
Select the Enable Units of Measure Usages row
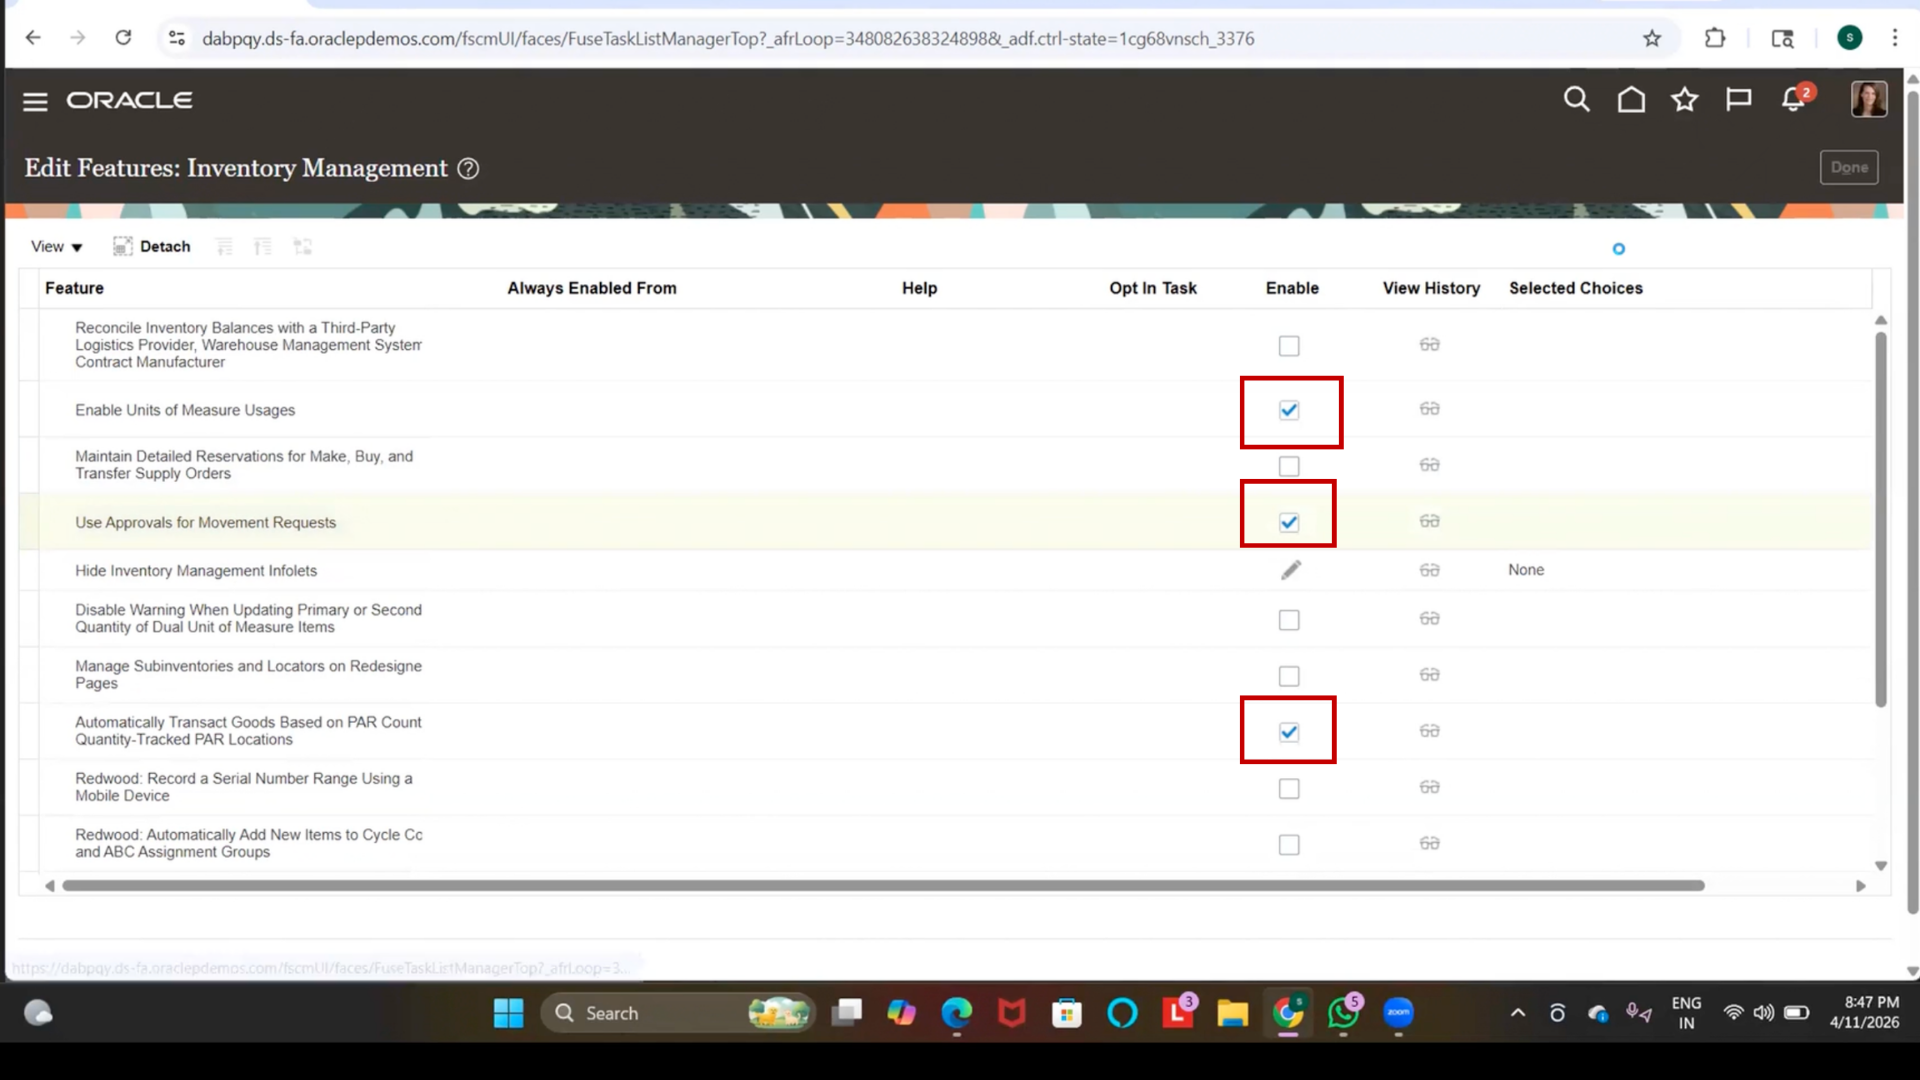(x=945, y=410)
